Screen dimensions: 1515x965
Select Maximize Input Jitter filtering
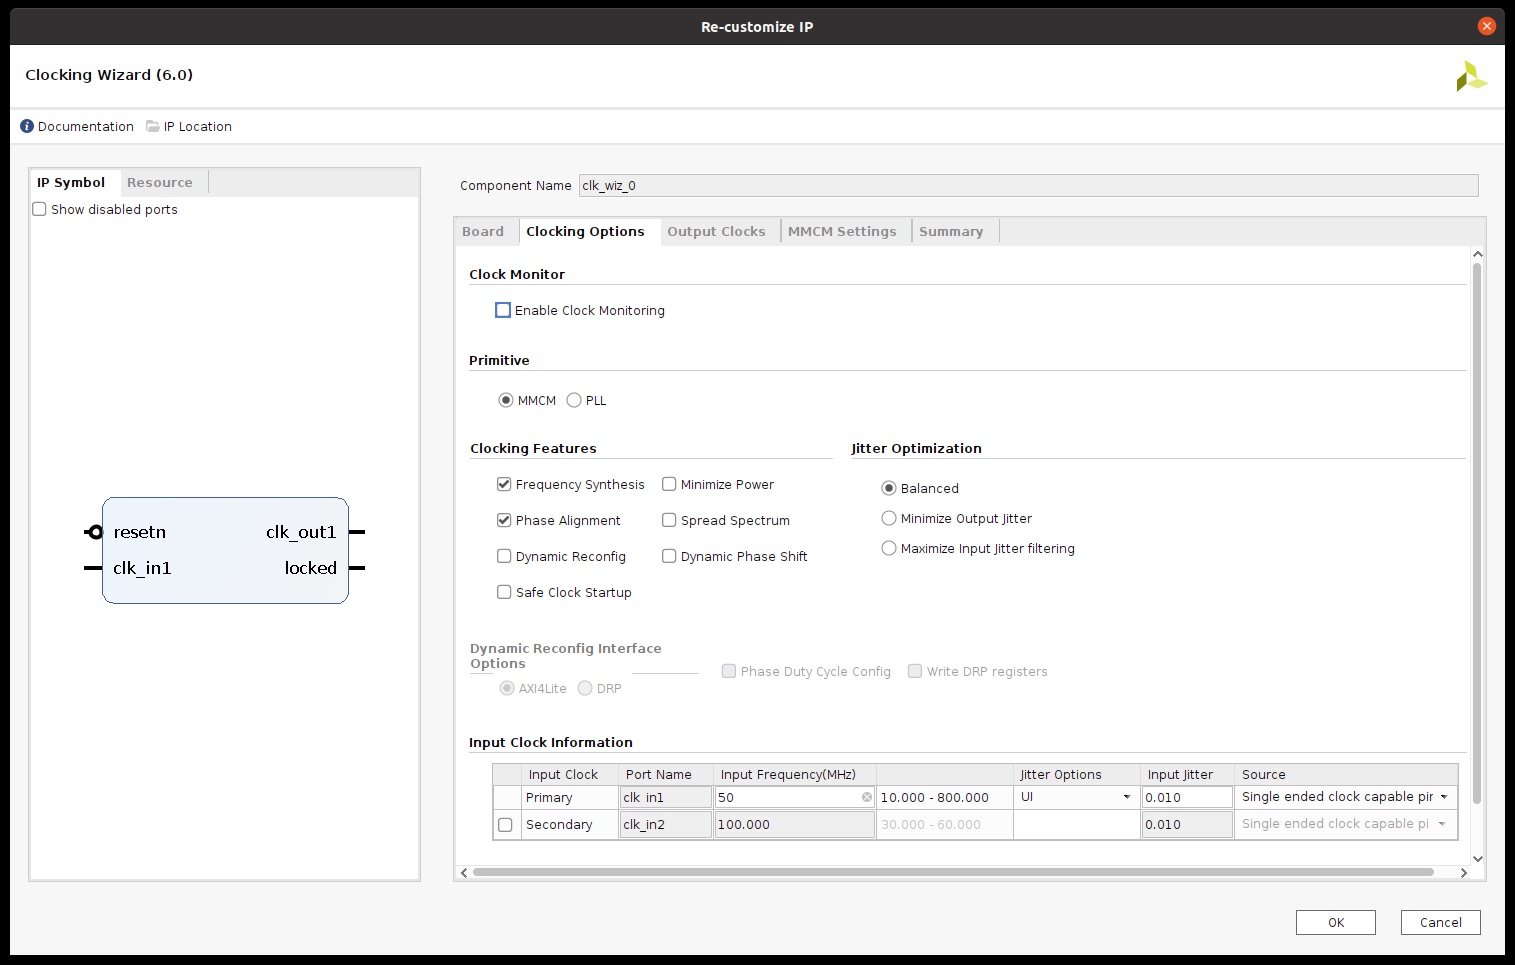(x=889, y=548)
